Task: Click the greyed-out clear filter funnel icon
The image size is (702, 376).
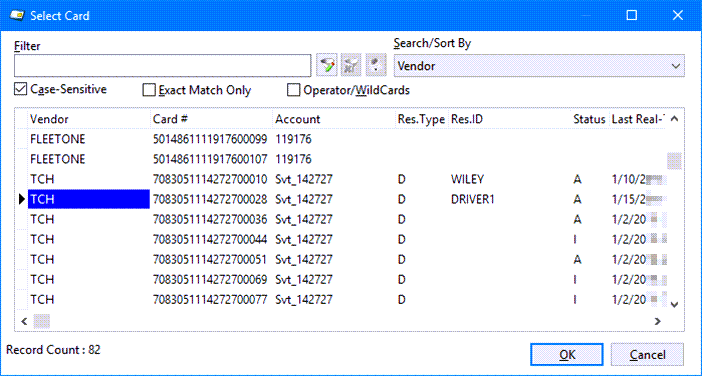Action: click(351, 66)
